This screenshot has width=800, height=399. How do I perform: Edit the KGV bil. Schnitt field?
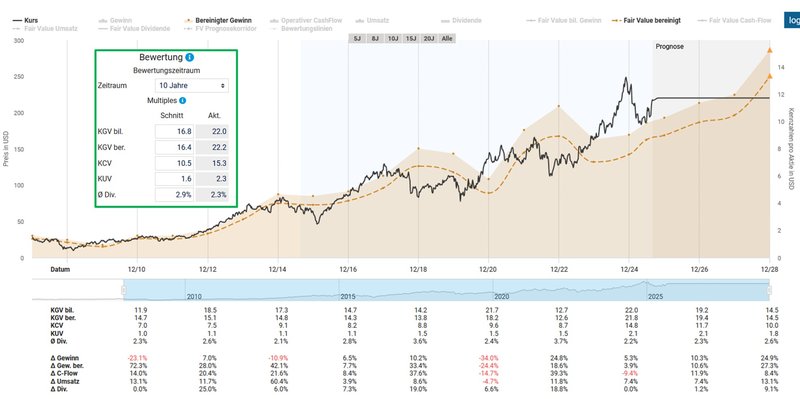tap(174, 132)
